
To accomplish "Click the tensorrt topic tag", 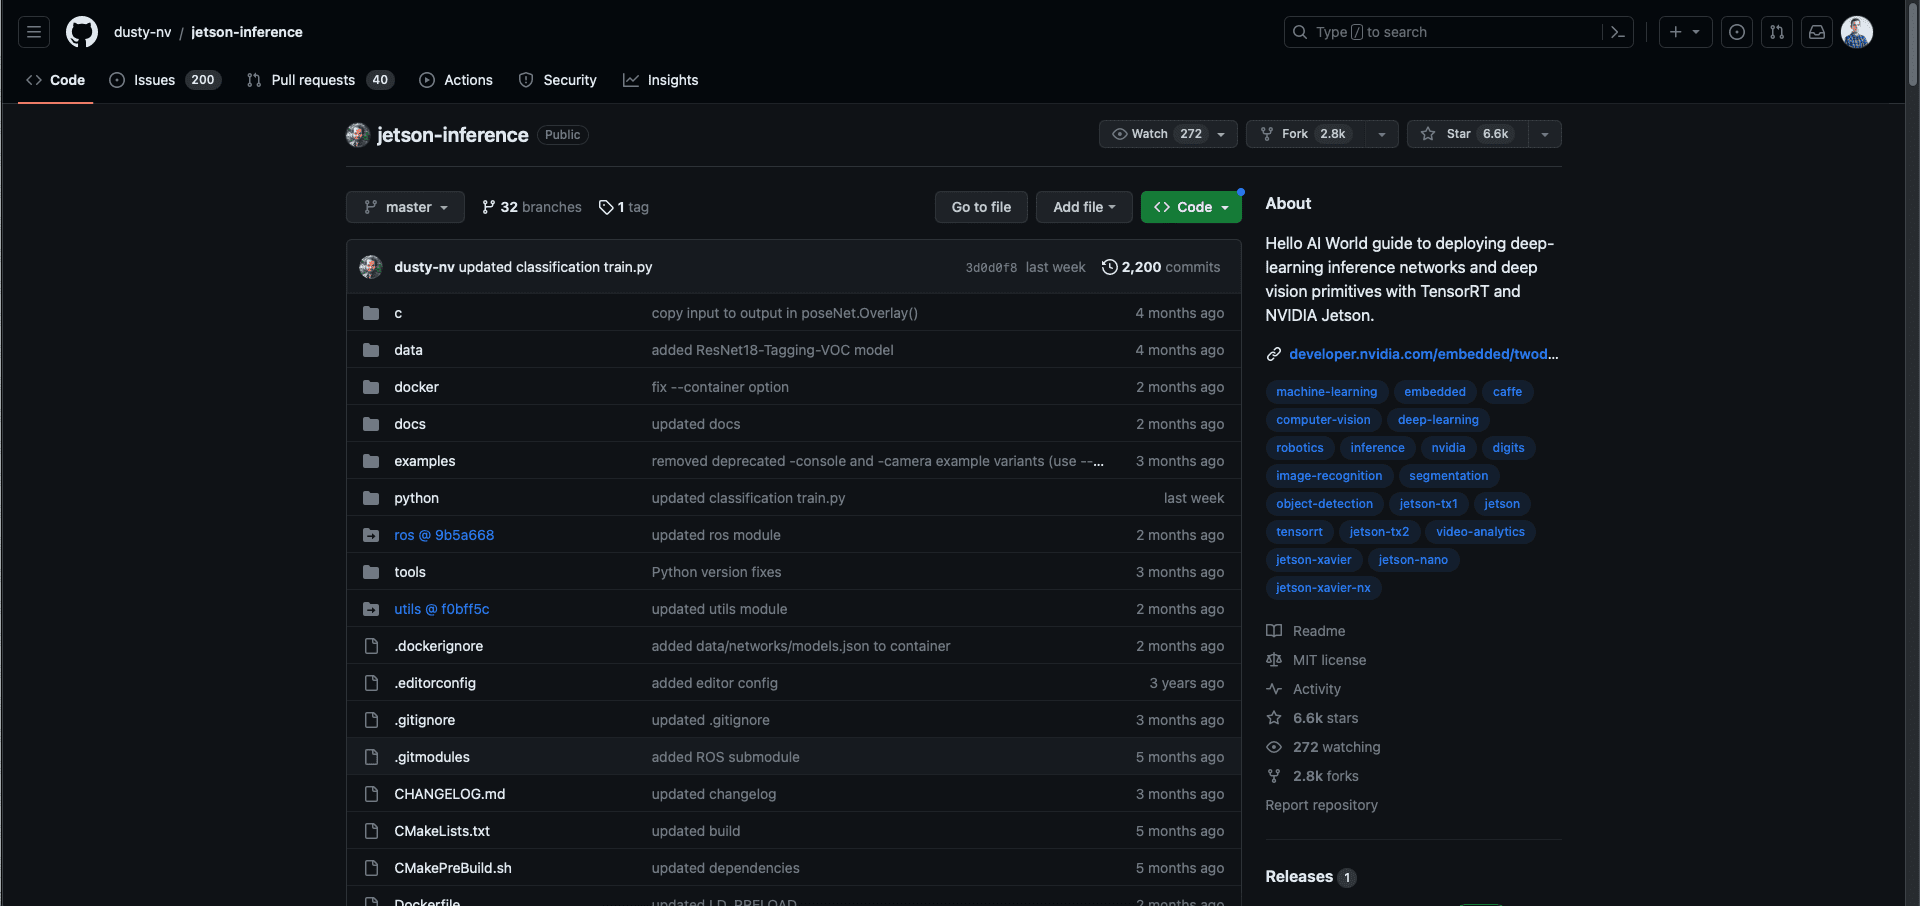I will coord(1299,532).
